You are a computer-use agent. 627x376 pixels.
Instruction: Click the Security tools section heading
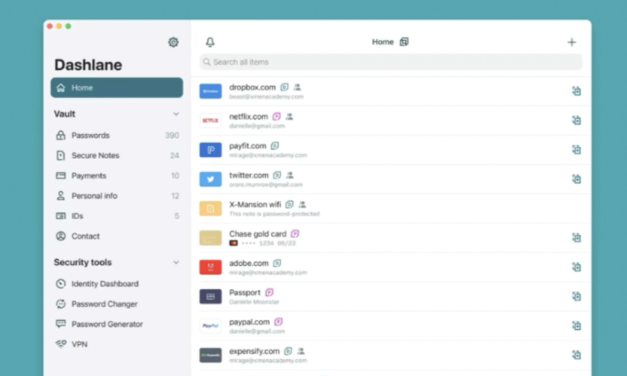coord(83,262)
